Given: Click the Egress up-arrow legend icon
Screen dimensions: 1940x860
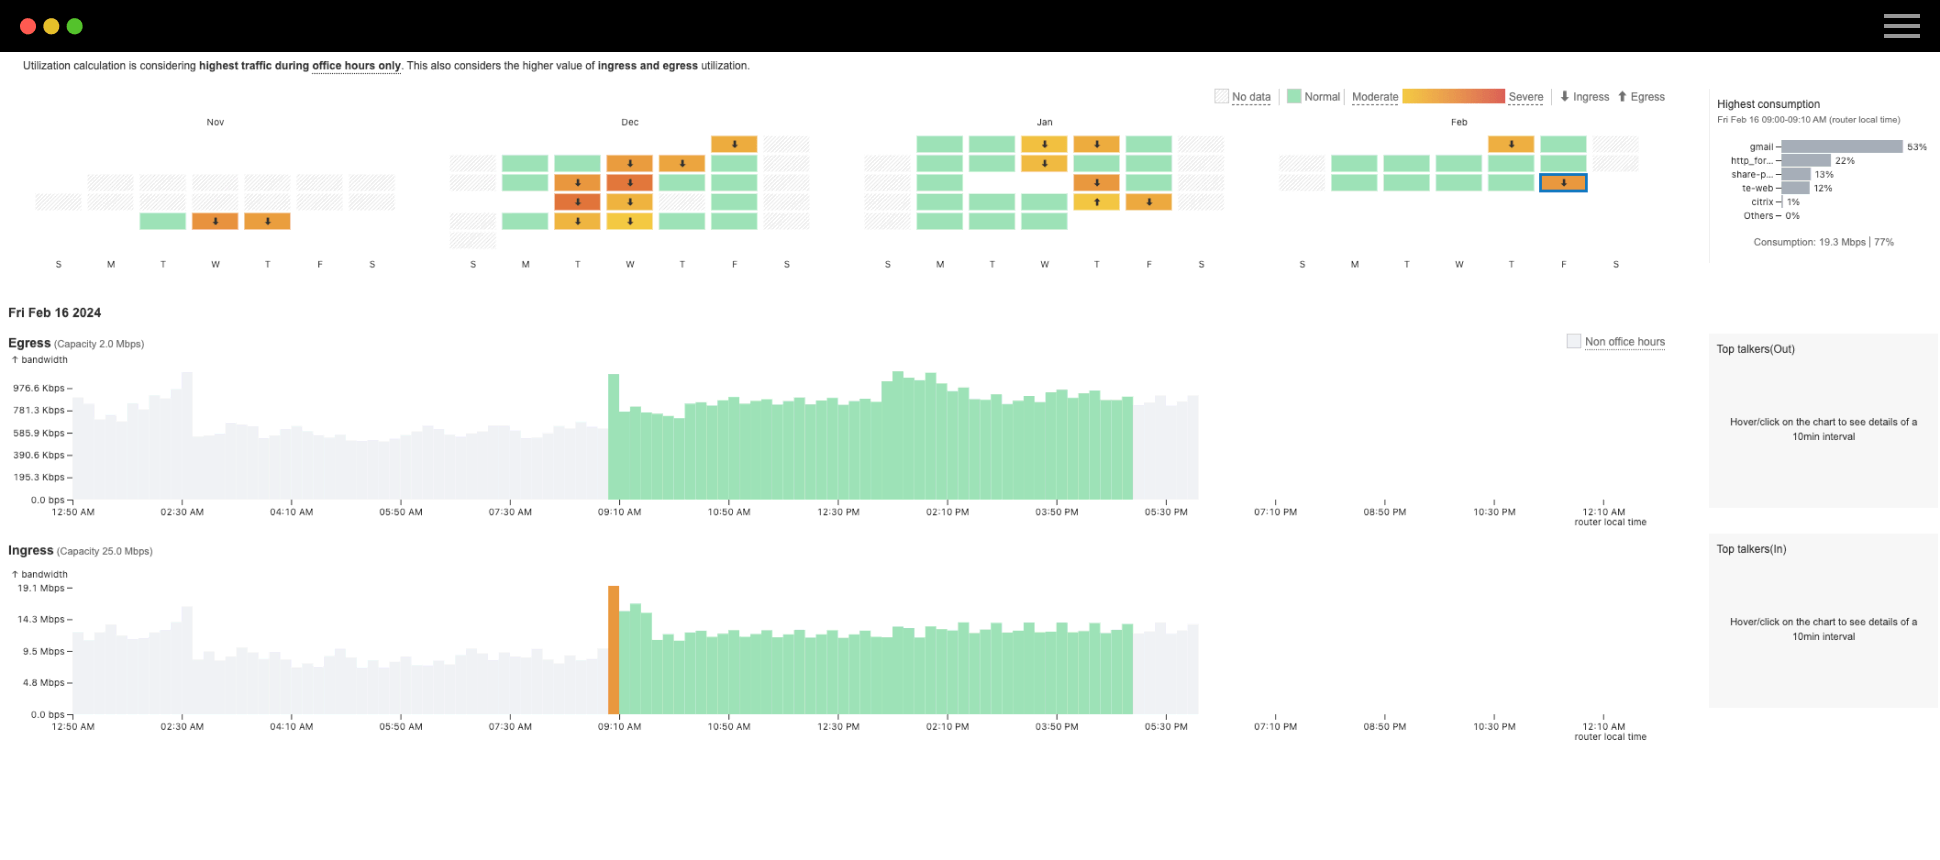Looking at the screenshot, I should (x=1622, y=97).
